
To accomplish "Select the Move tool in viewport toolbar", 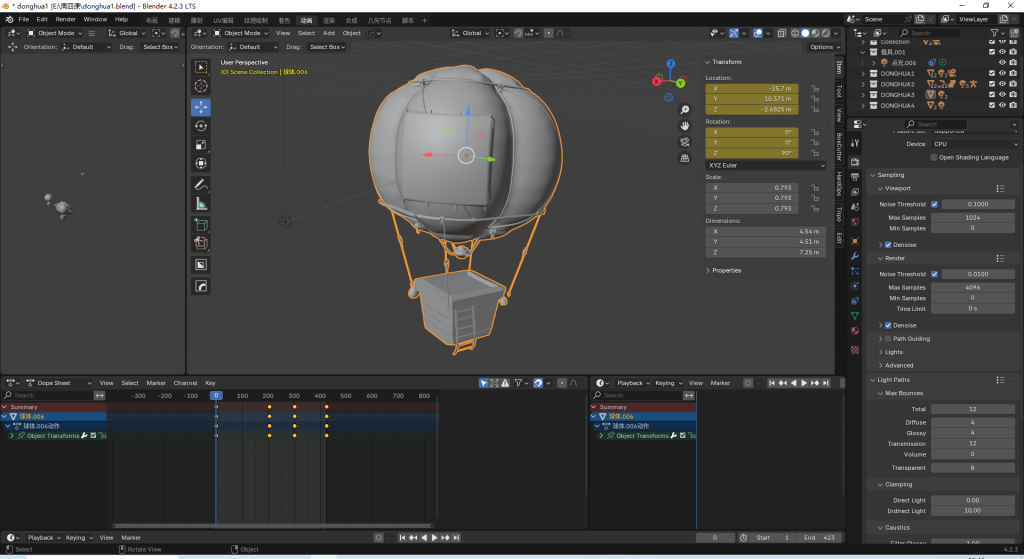I will (x=200, y=107).
